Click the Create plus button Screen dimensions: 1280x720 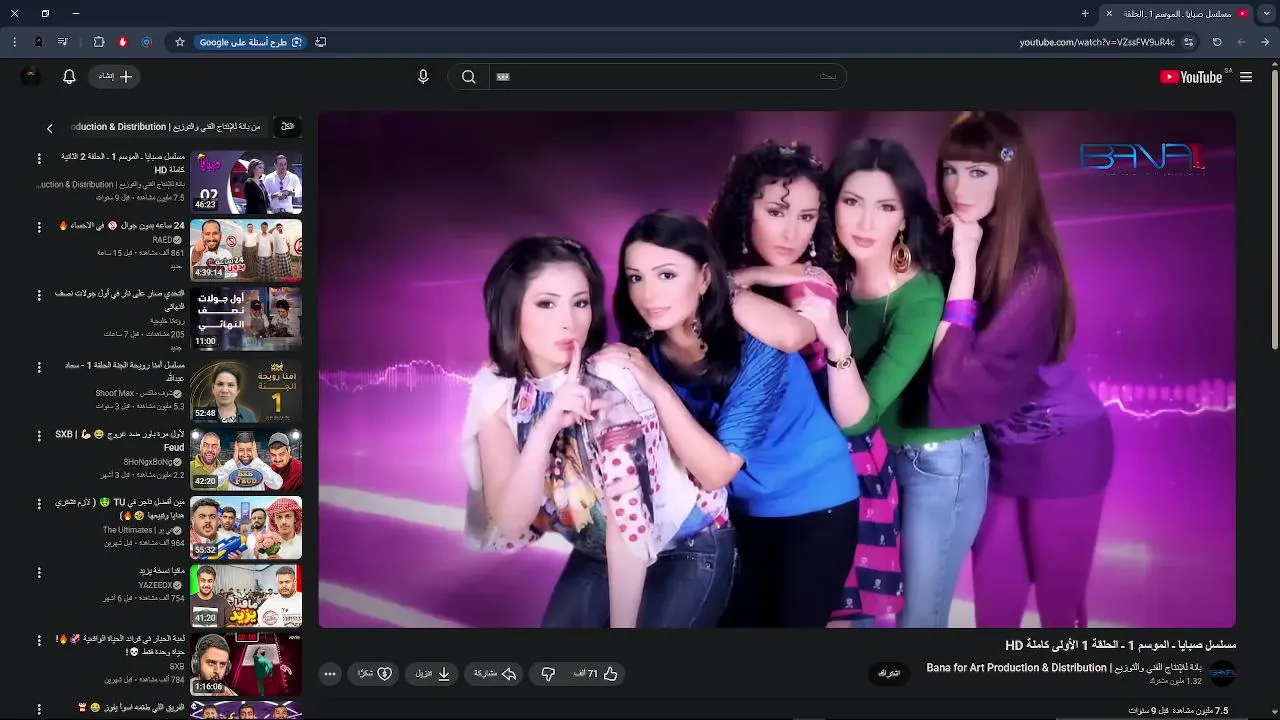pyautogui.click(x=114, y=77)
